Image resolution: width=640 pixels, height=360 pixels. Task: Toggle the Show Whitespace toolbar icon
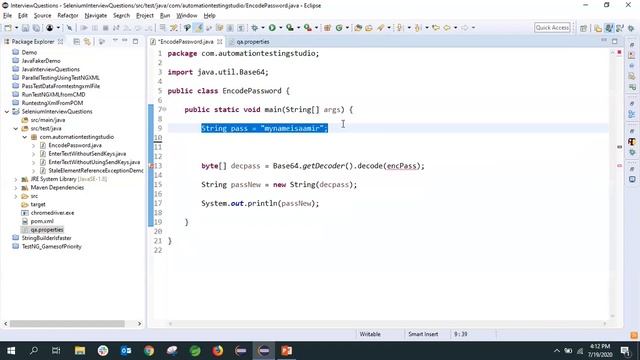(x=241, y=28)
